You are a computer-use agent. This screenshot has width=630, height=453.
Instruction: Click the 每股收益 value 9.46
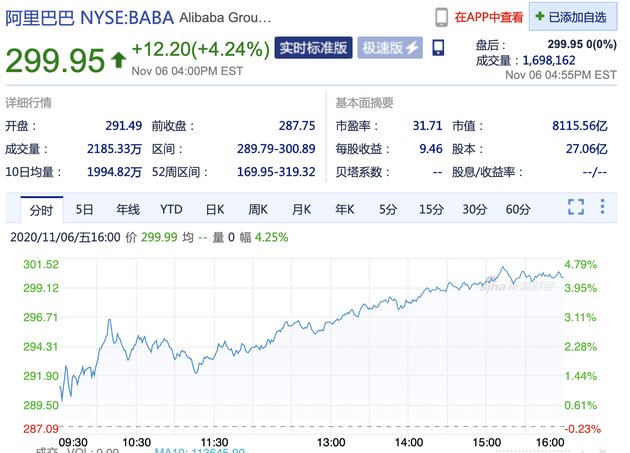[x=431, y=149]
